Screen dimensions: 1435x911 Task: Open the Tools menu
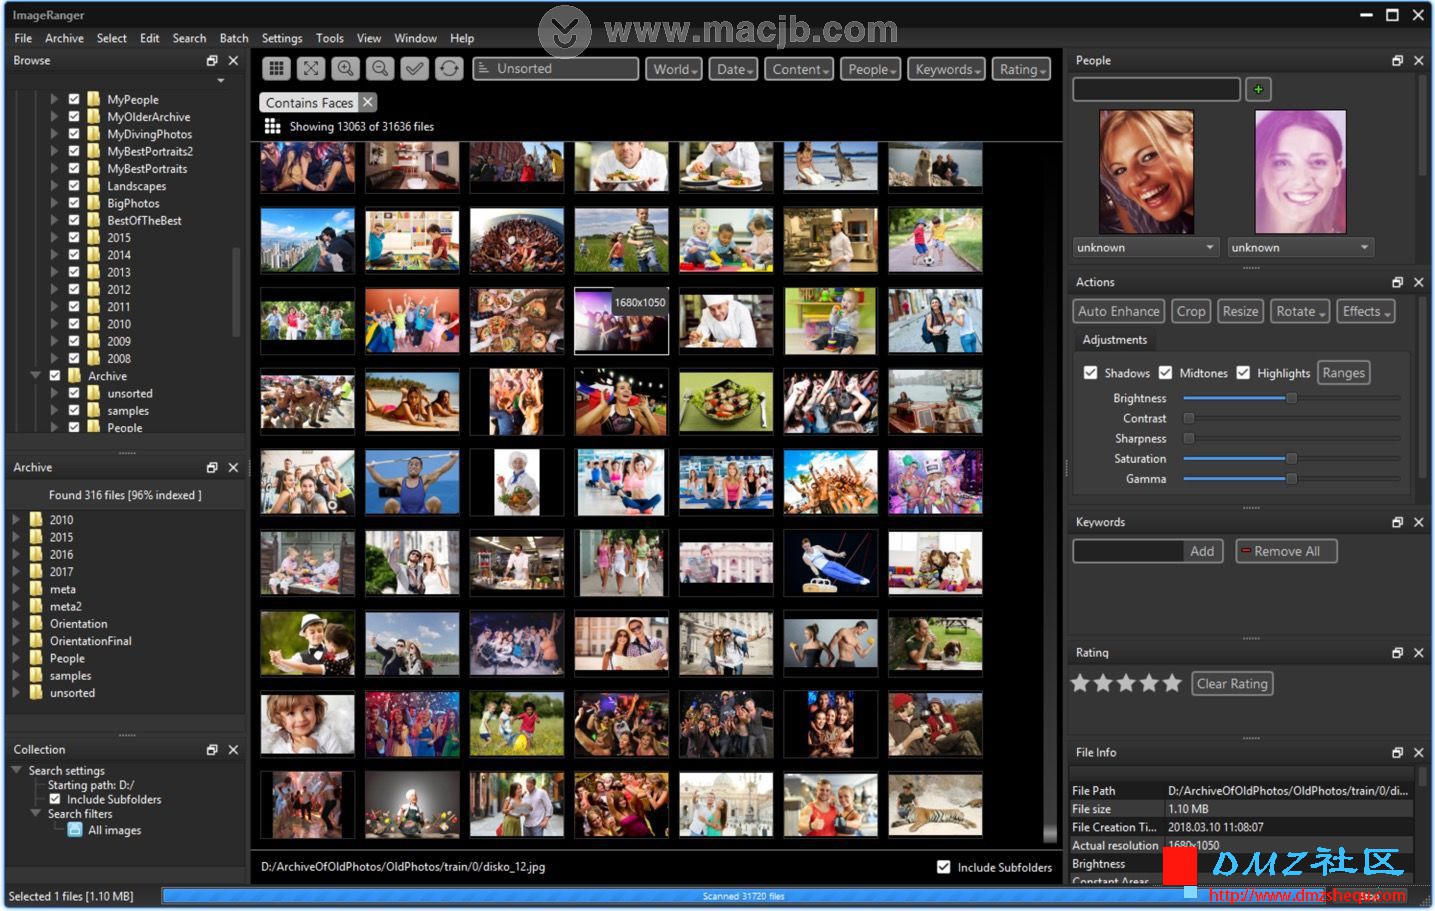(x=330, y=38)
